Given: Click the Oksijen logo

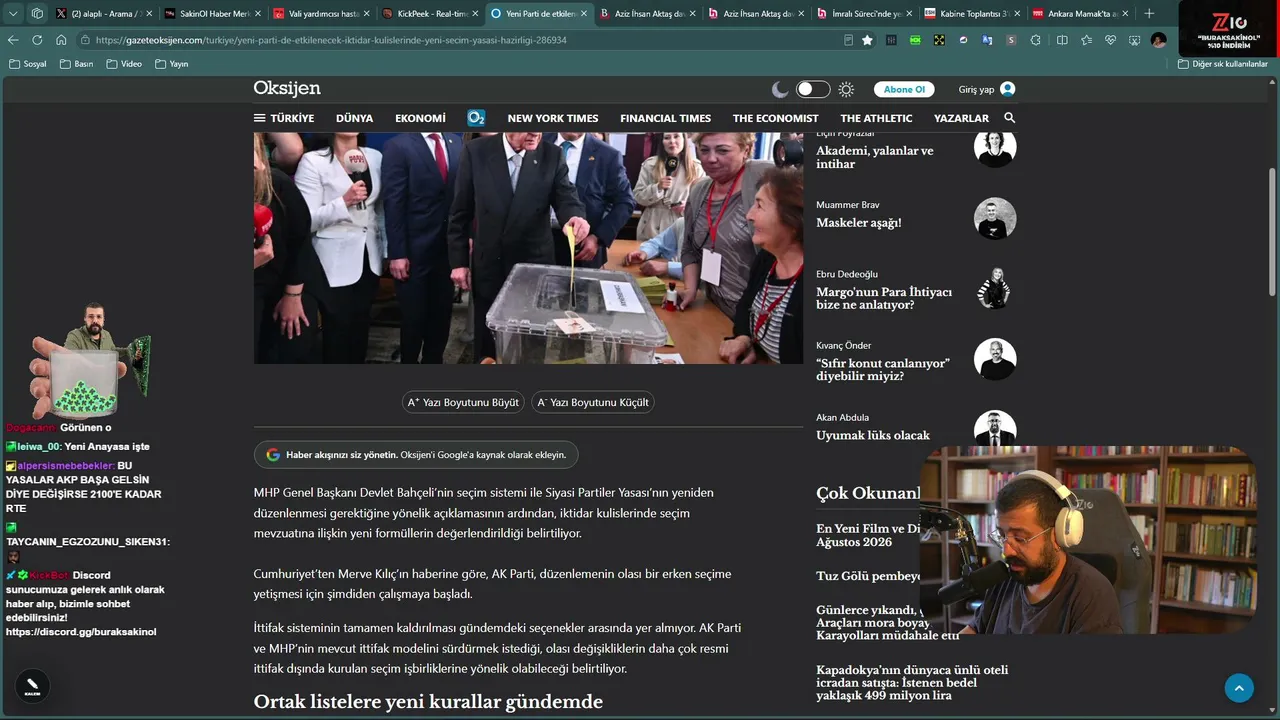Looking at the screenshot, I should [x=287, y=88].
